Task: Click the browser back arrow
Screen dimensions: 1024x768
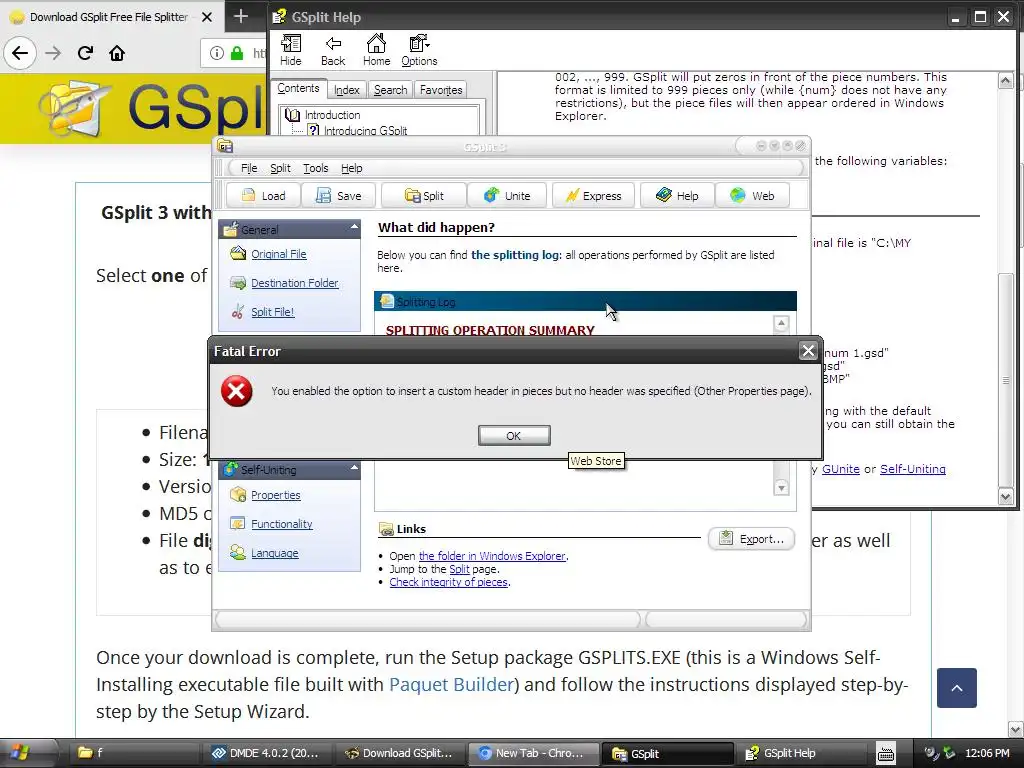Action: (20, 53)
